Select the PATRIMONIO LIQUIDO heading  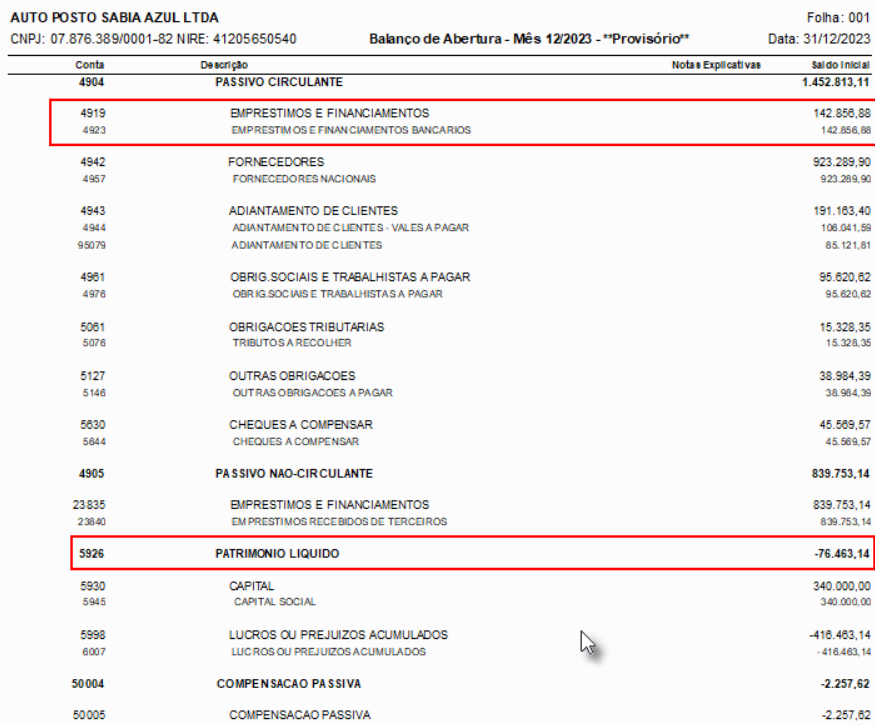(x=277, y=554)
